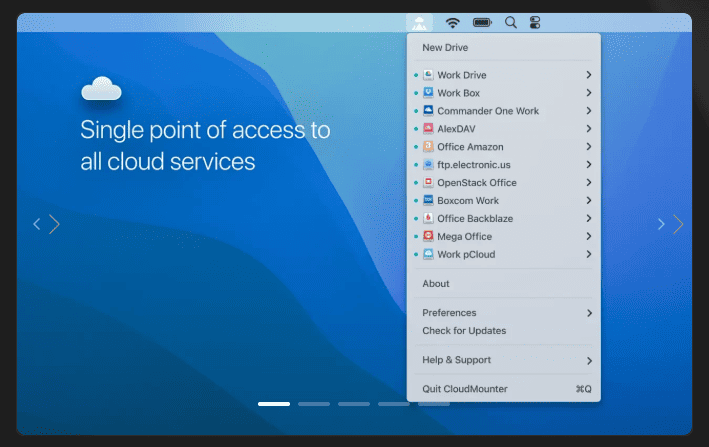The height and width of the screenshot is (447, 709).
Task: Open the About menu entry
Action: [x=435, y=283]
